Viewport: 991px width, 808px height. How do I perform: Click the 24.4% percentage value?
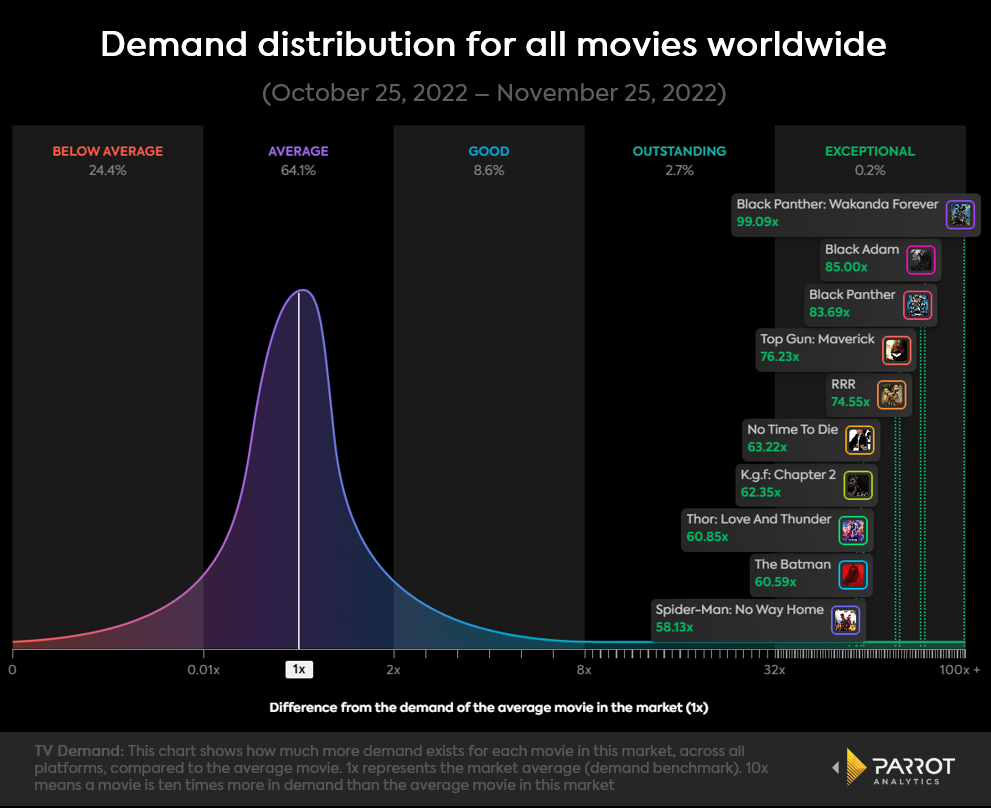click(107, 170)
